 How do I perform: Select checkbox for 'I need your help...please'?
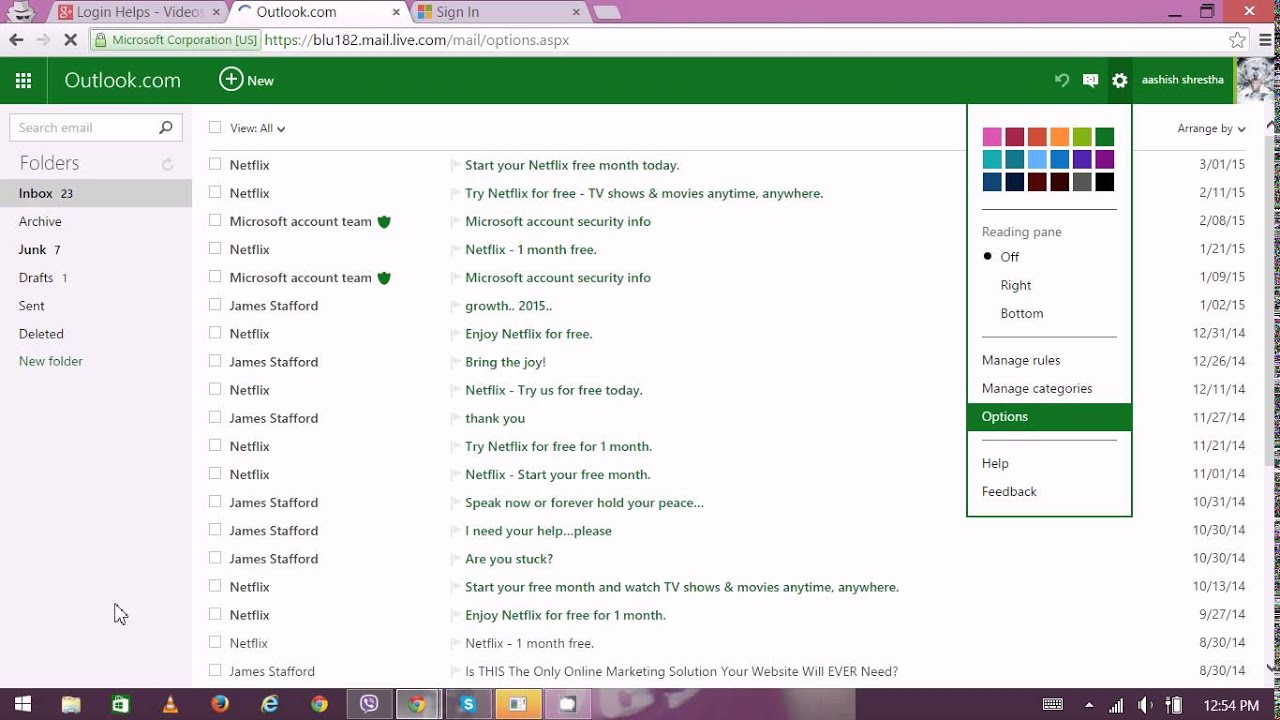coord(215,530)
